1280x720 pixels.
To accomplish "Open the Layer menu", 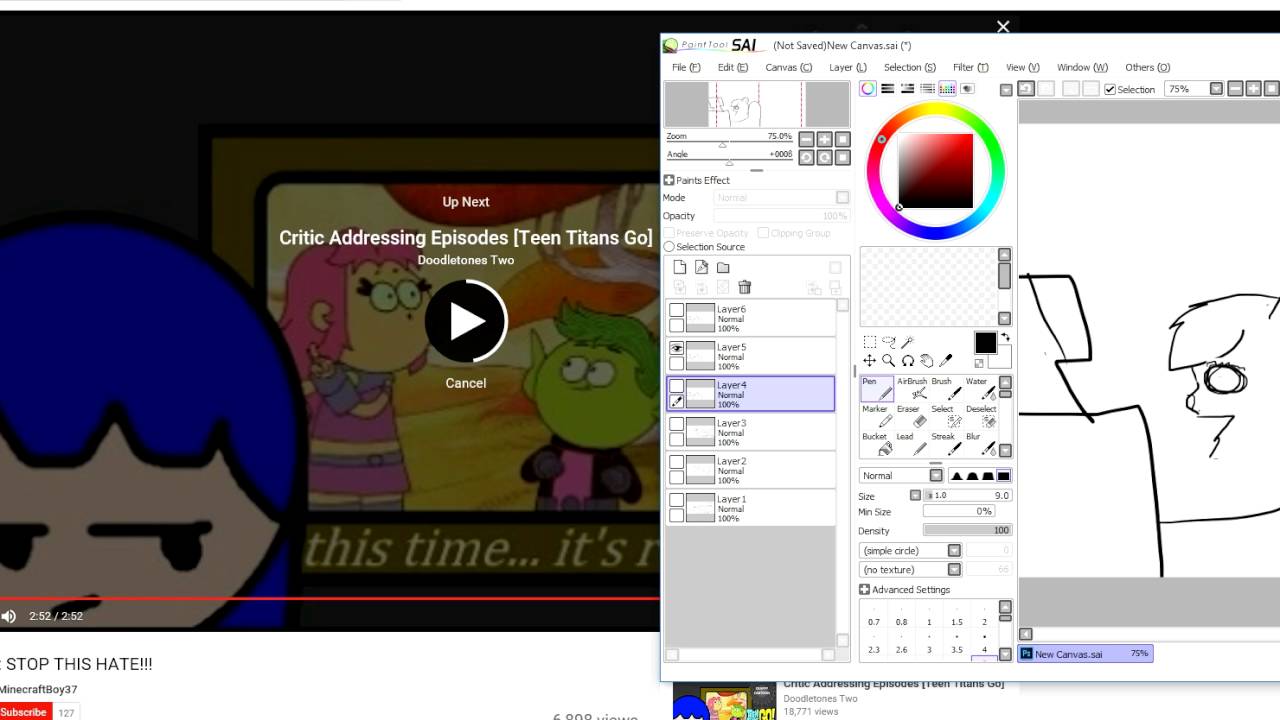I will coord(848,67).
